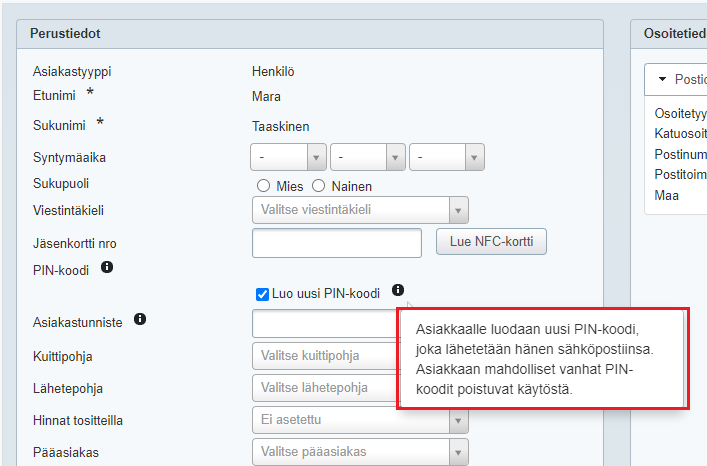Open the first Syntymäaika dropdown
707x466 pixels.
point(289,157)
